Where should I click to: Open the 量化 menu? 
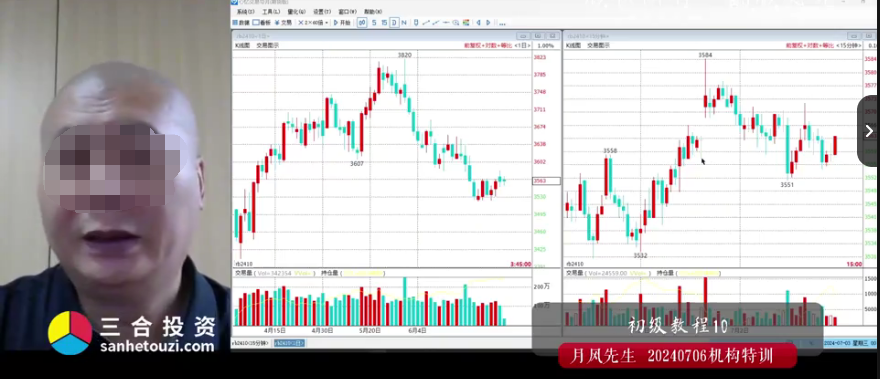coord(297,11)
